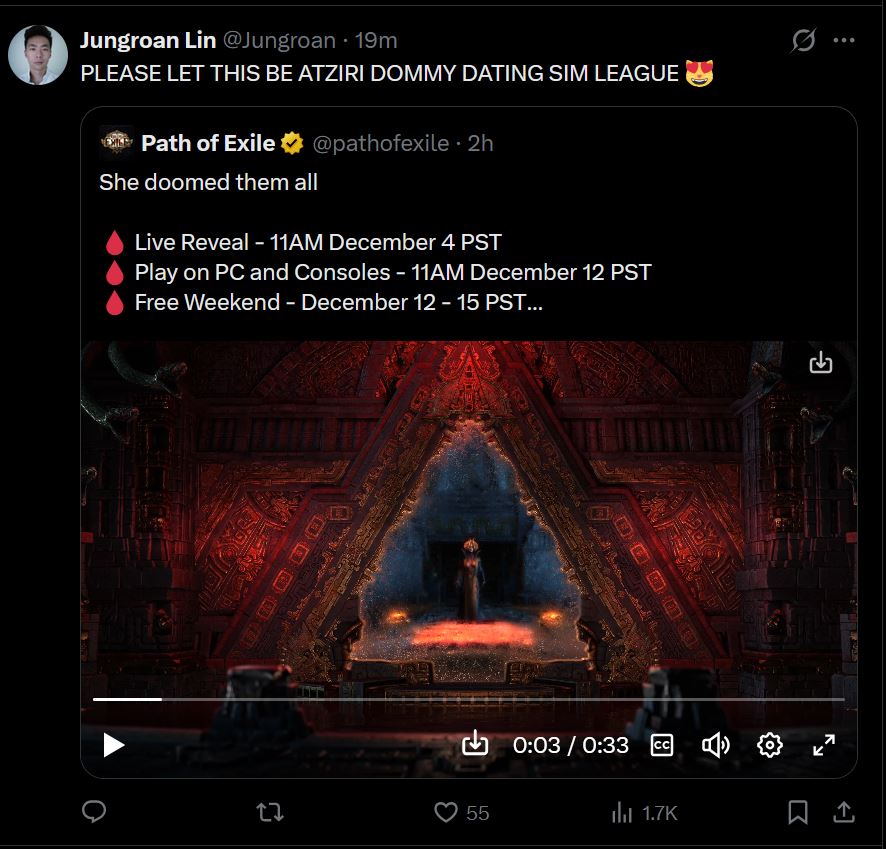Click the download icon in player controls
886x849 pixels.
click(x=475, y=743)
